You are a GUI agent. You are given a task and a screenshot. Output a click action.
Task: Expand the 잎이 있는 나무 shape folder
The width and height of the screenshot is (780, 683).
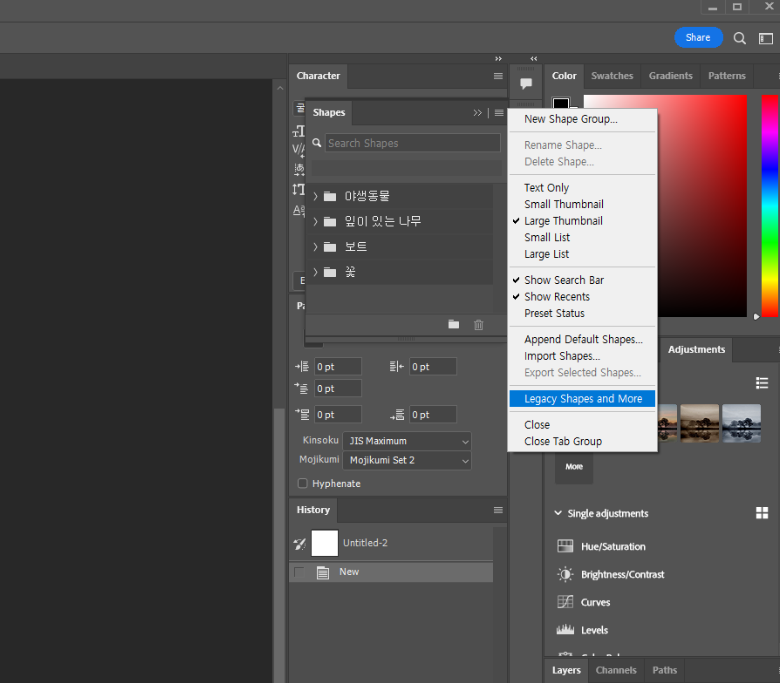tap(315, 221)
